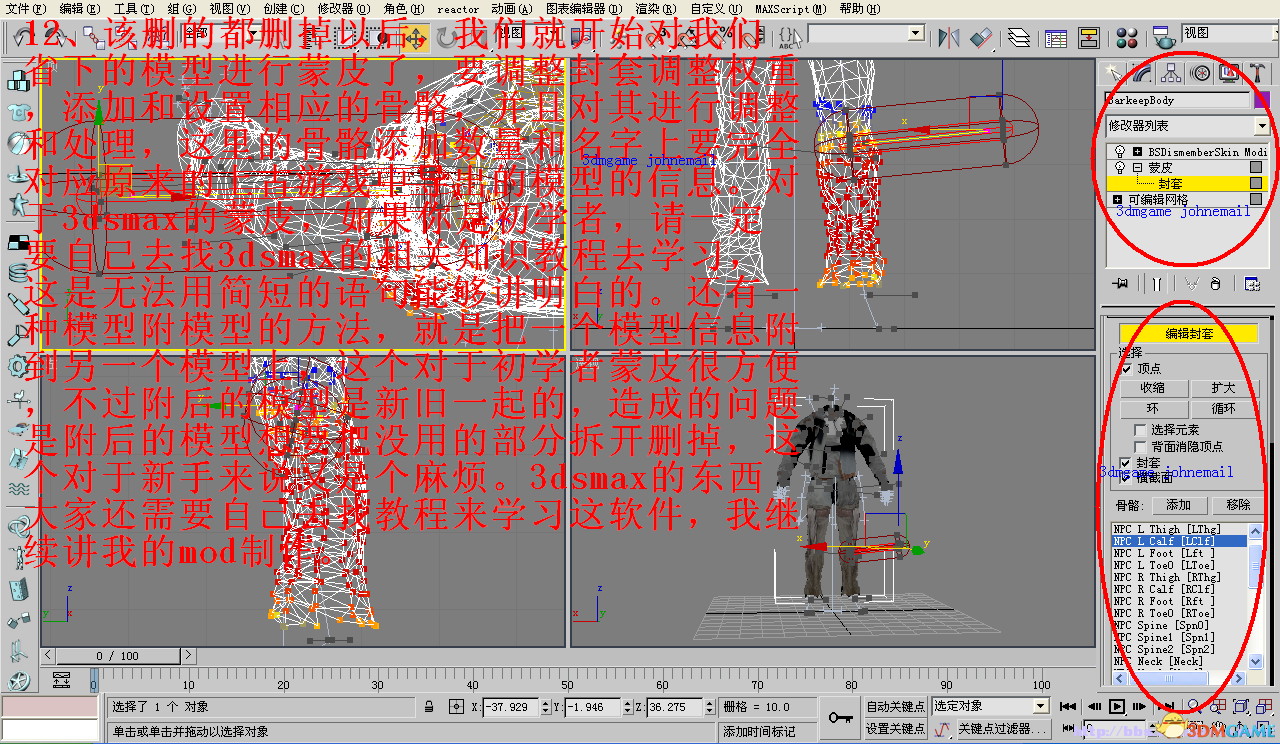
Task: Toggle the 自动关键点 auto key button
Action: click(894, 707)
